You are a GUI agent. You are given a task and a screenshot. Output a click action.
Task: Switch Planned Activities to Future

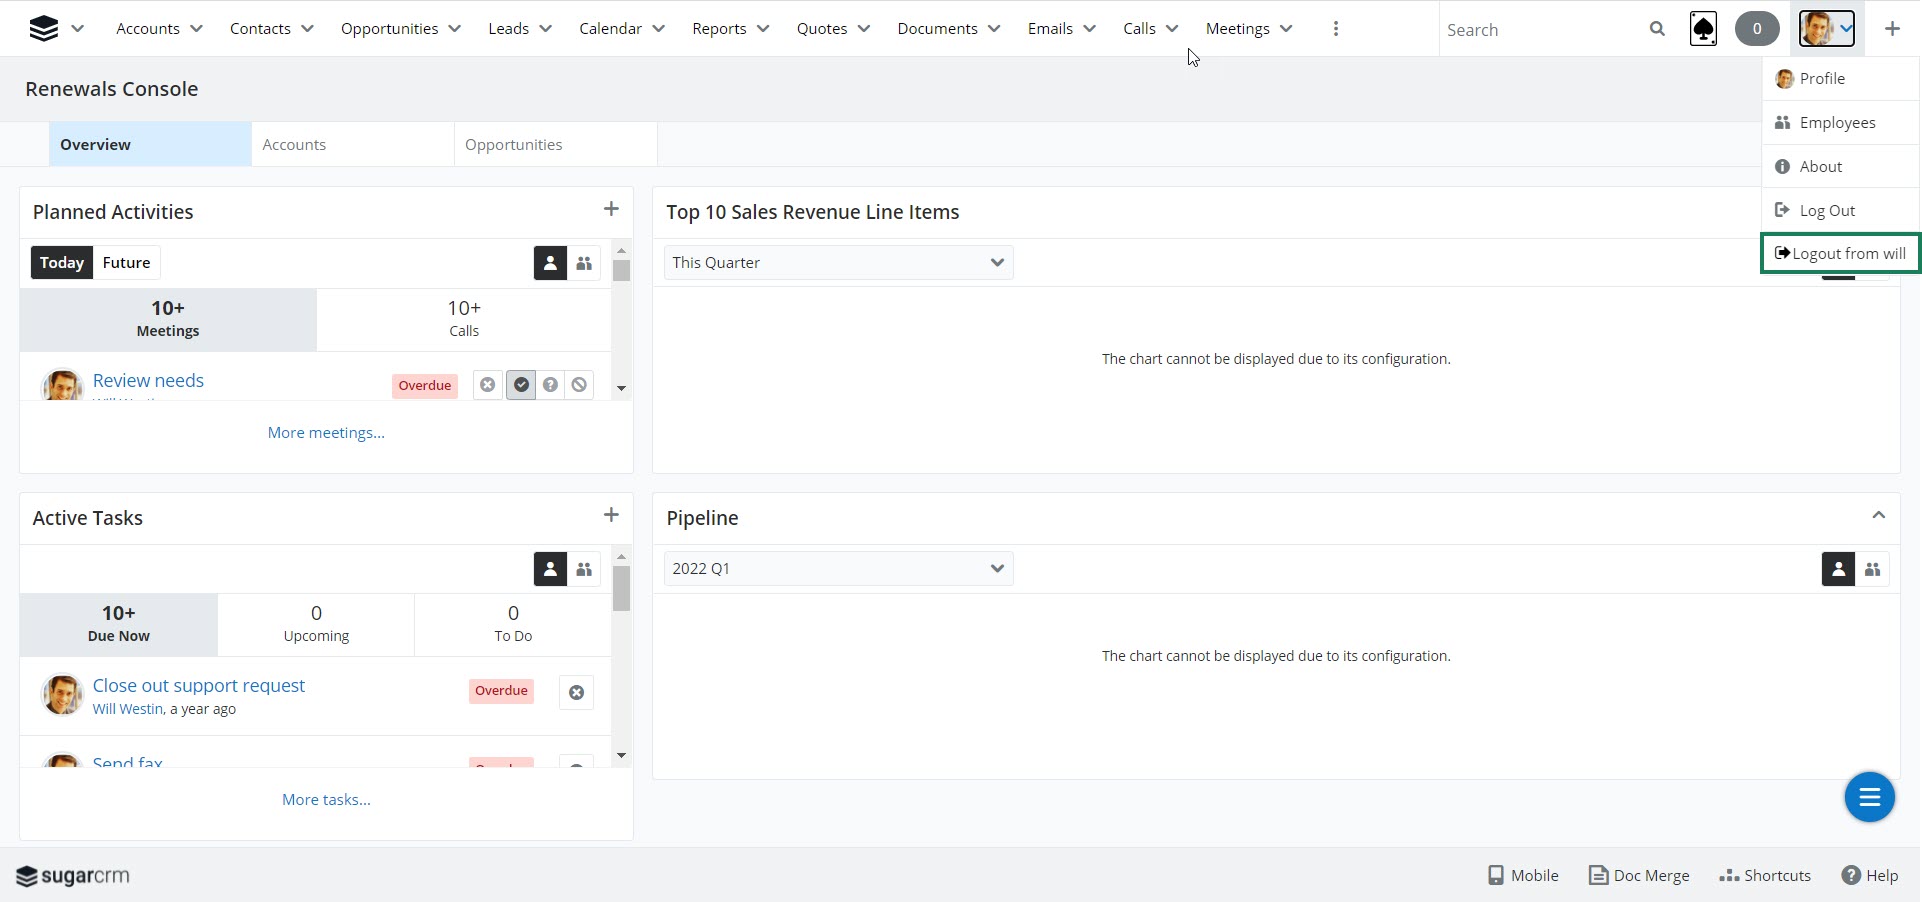pyautogui.click(x=126, y=263)
